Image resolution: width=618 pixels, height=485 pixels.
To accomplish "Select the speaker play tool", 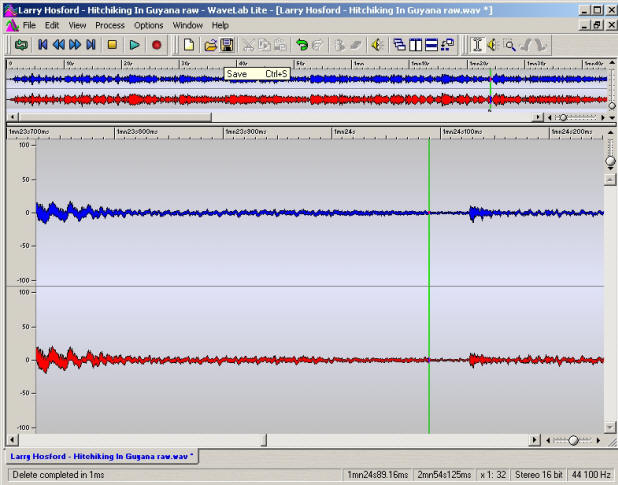I will (493, 45).
